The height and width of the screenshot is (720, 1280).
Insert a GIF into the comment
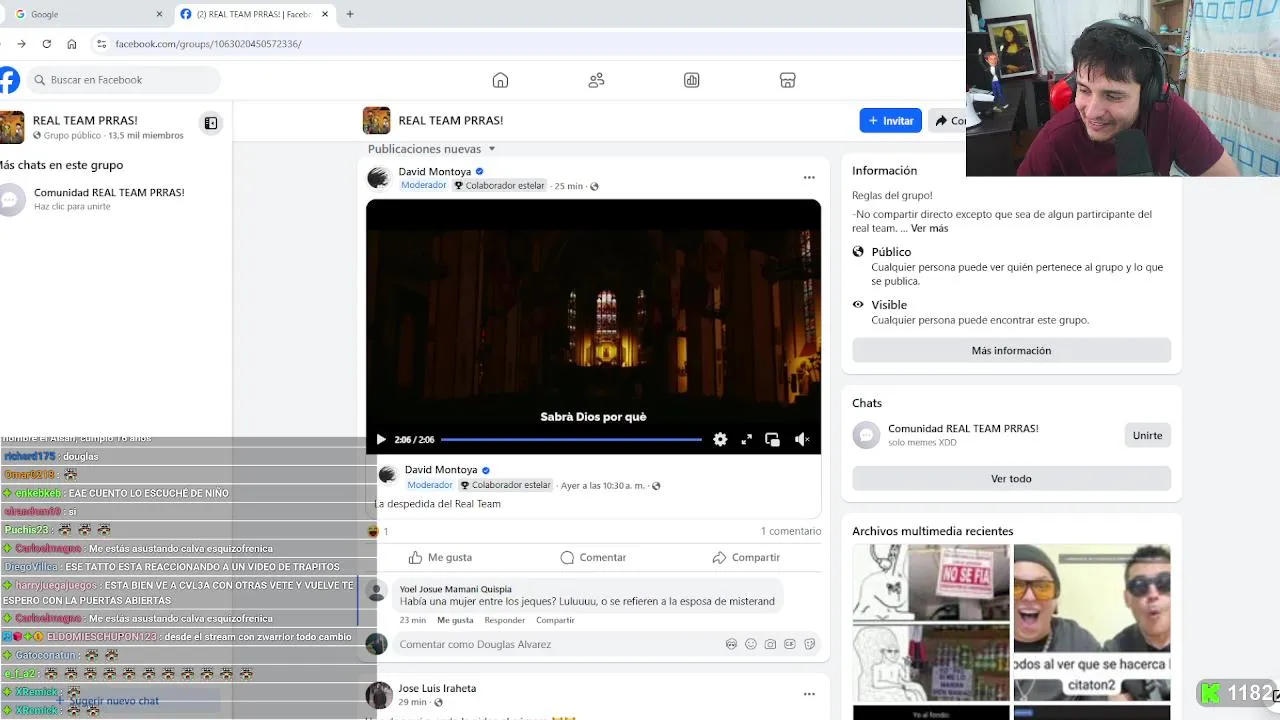tap(790, 644)
